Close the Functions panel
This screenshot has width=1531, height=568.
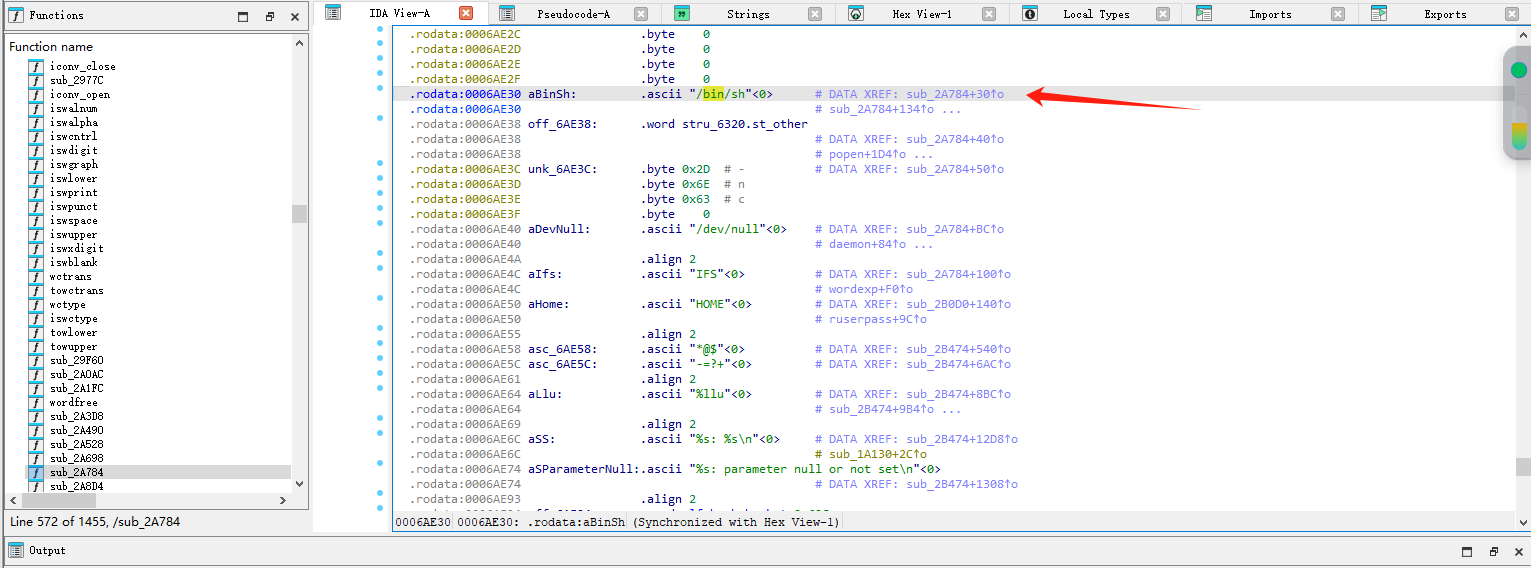pos(295,17)
